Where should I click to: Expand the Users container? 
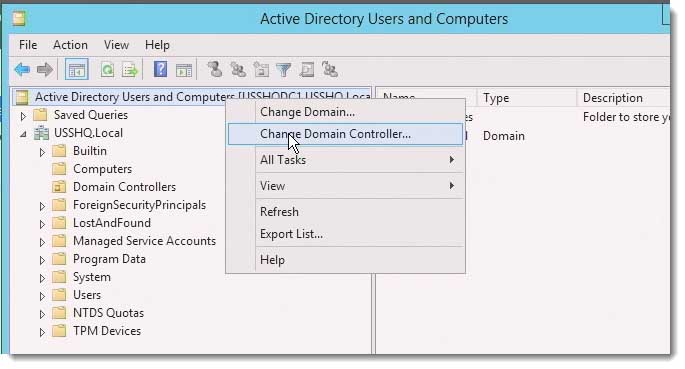click(x=42, y=296)
